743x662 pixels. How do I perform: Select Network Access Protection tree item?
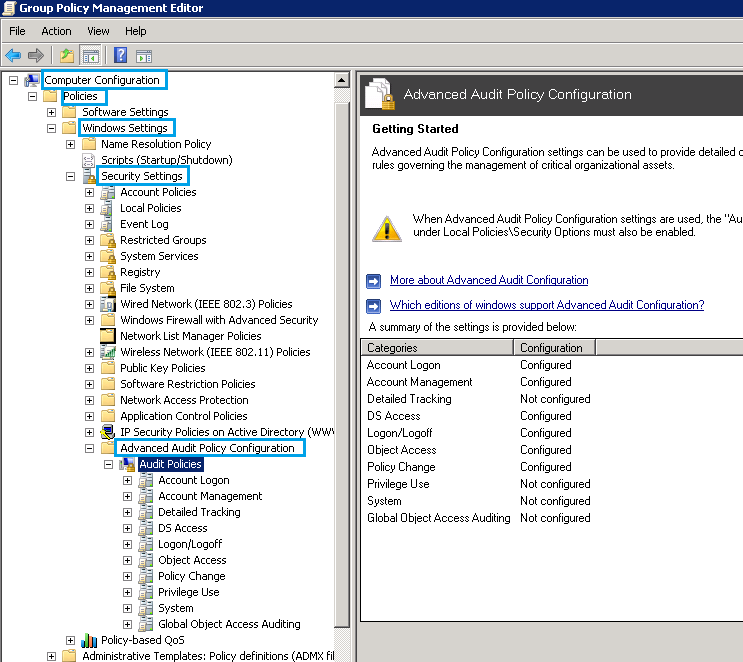[184, 400]
